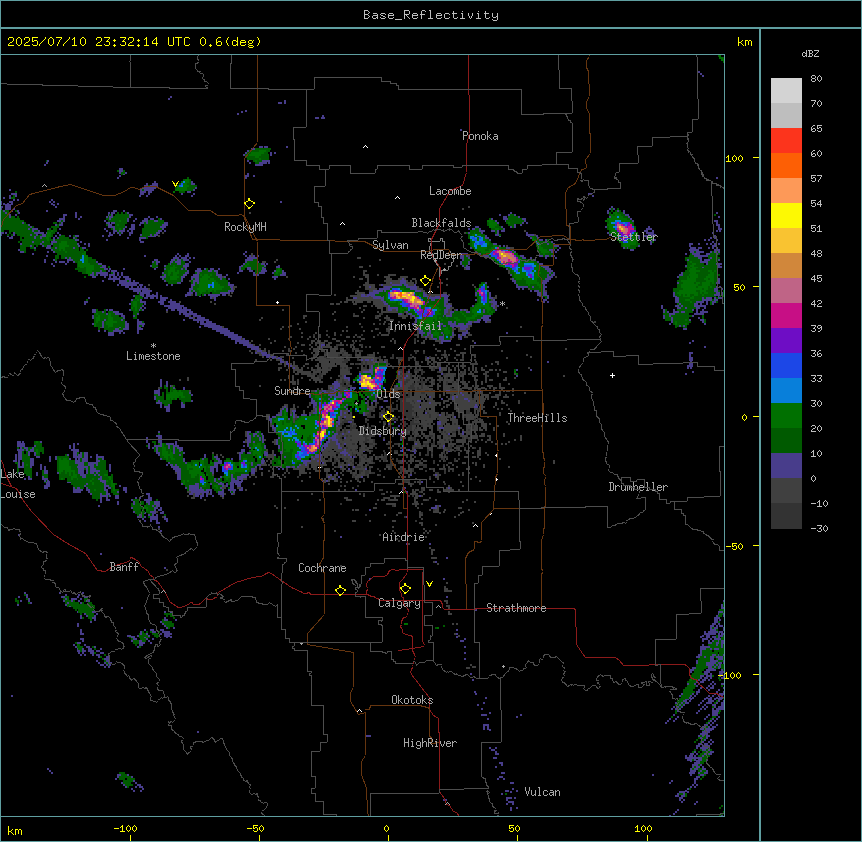Click the Stettler city label
Image resolution: width=862 pixels, height=842 pixels.
[x=634, y=237]
